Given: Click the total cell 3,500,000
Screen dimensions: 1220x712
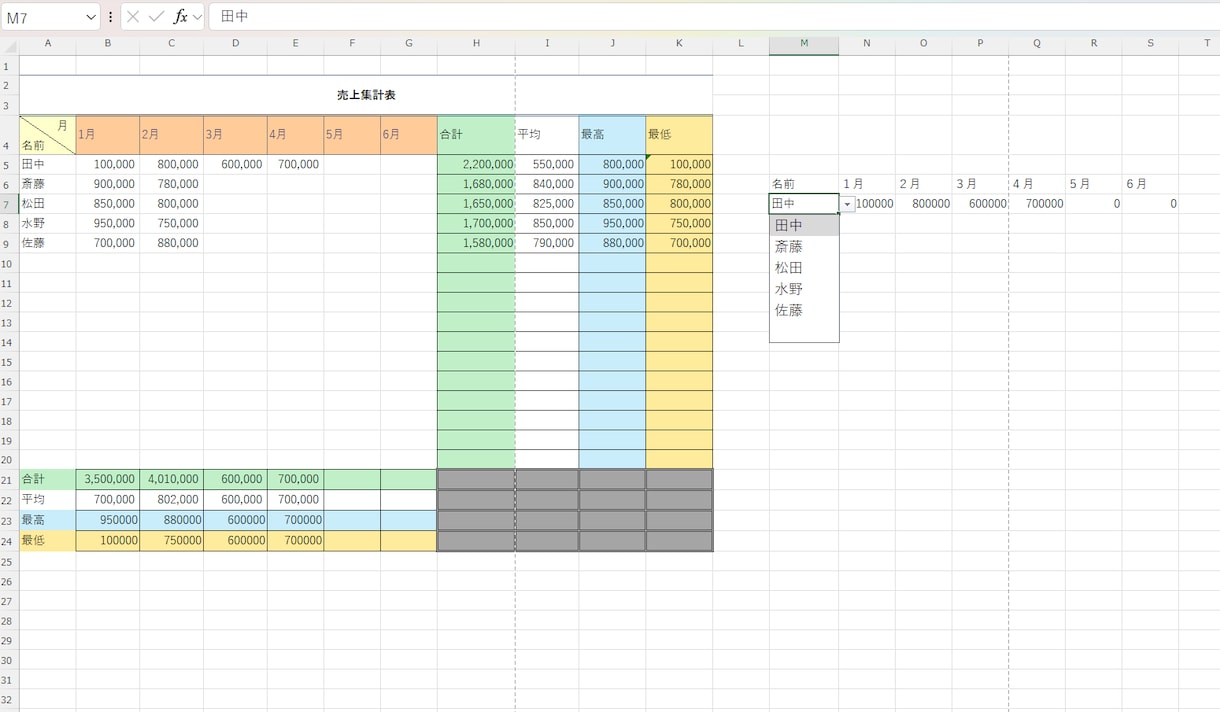Looking at the screenshot, I should 108,480.
